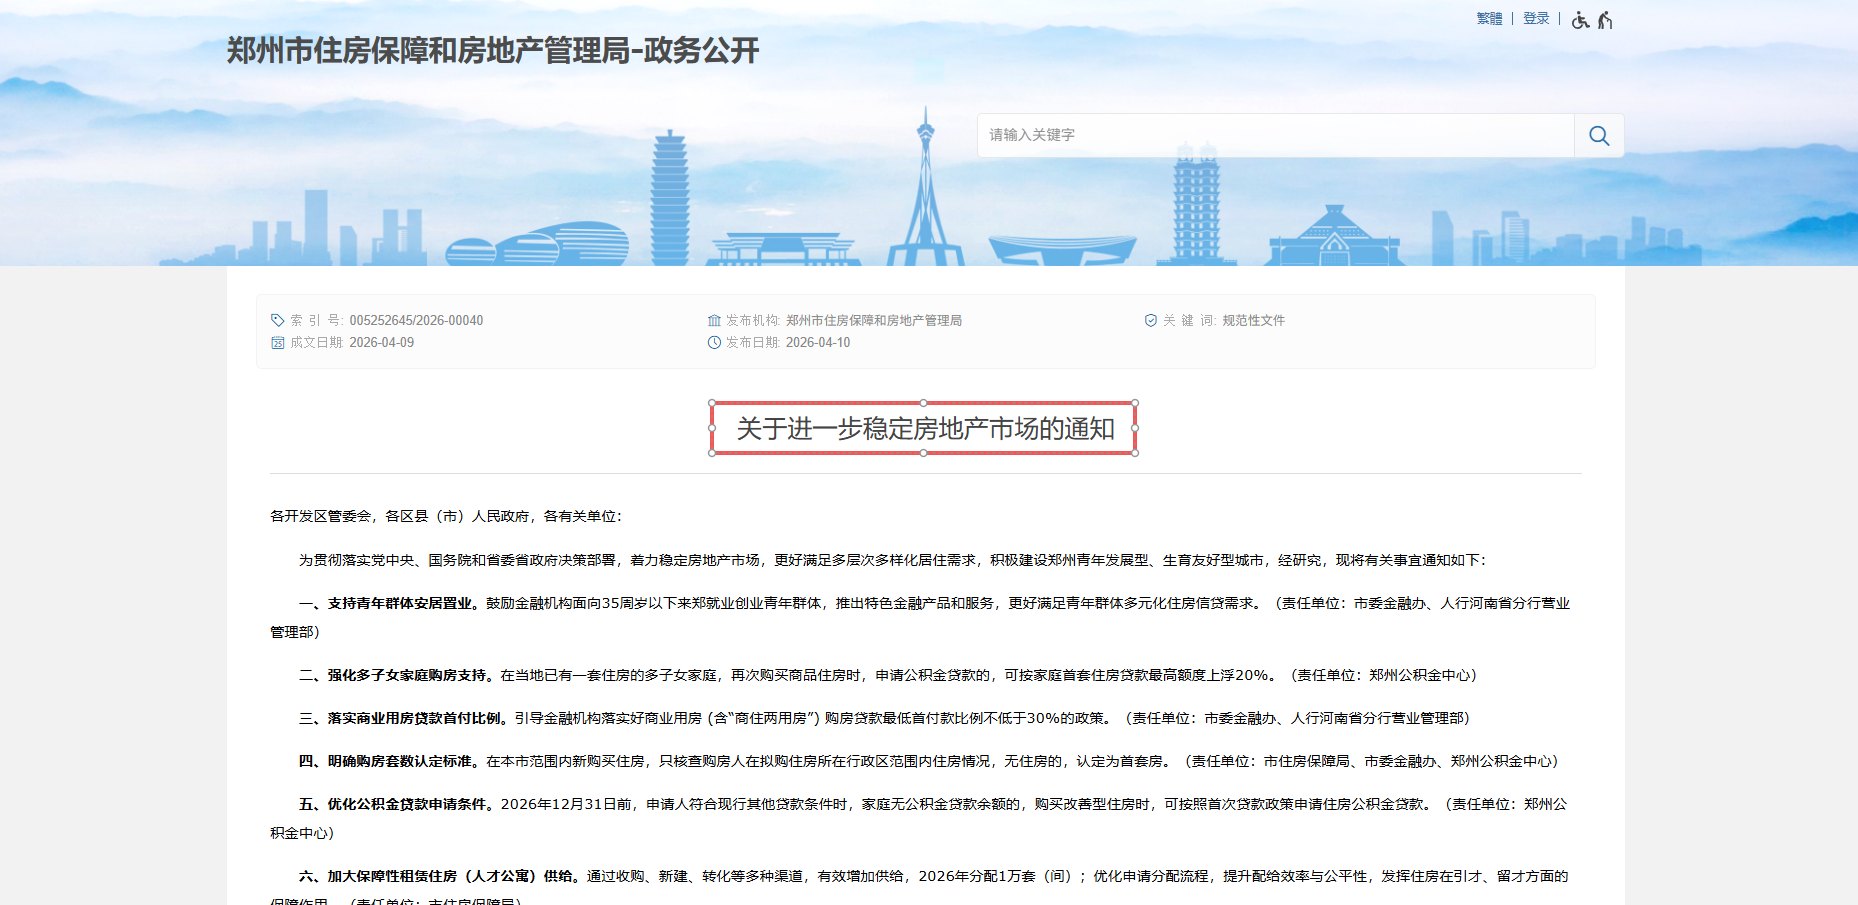1858x905 pixels.
Task: Click the 发布日期 value 2026-04-10
Action: pyautogui.click(x=818, y=343)
